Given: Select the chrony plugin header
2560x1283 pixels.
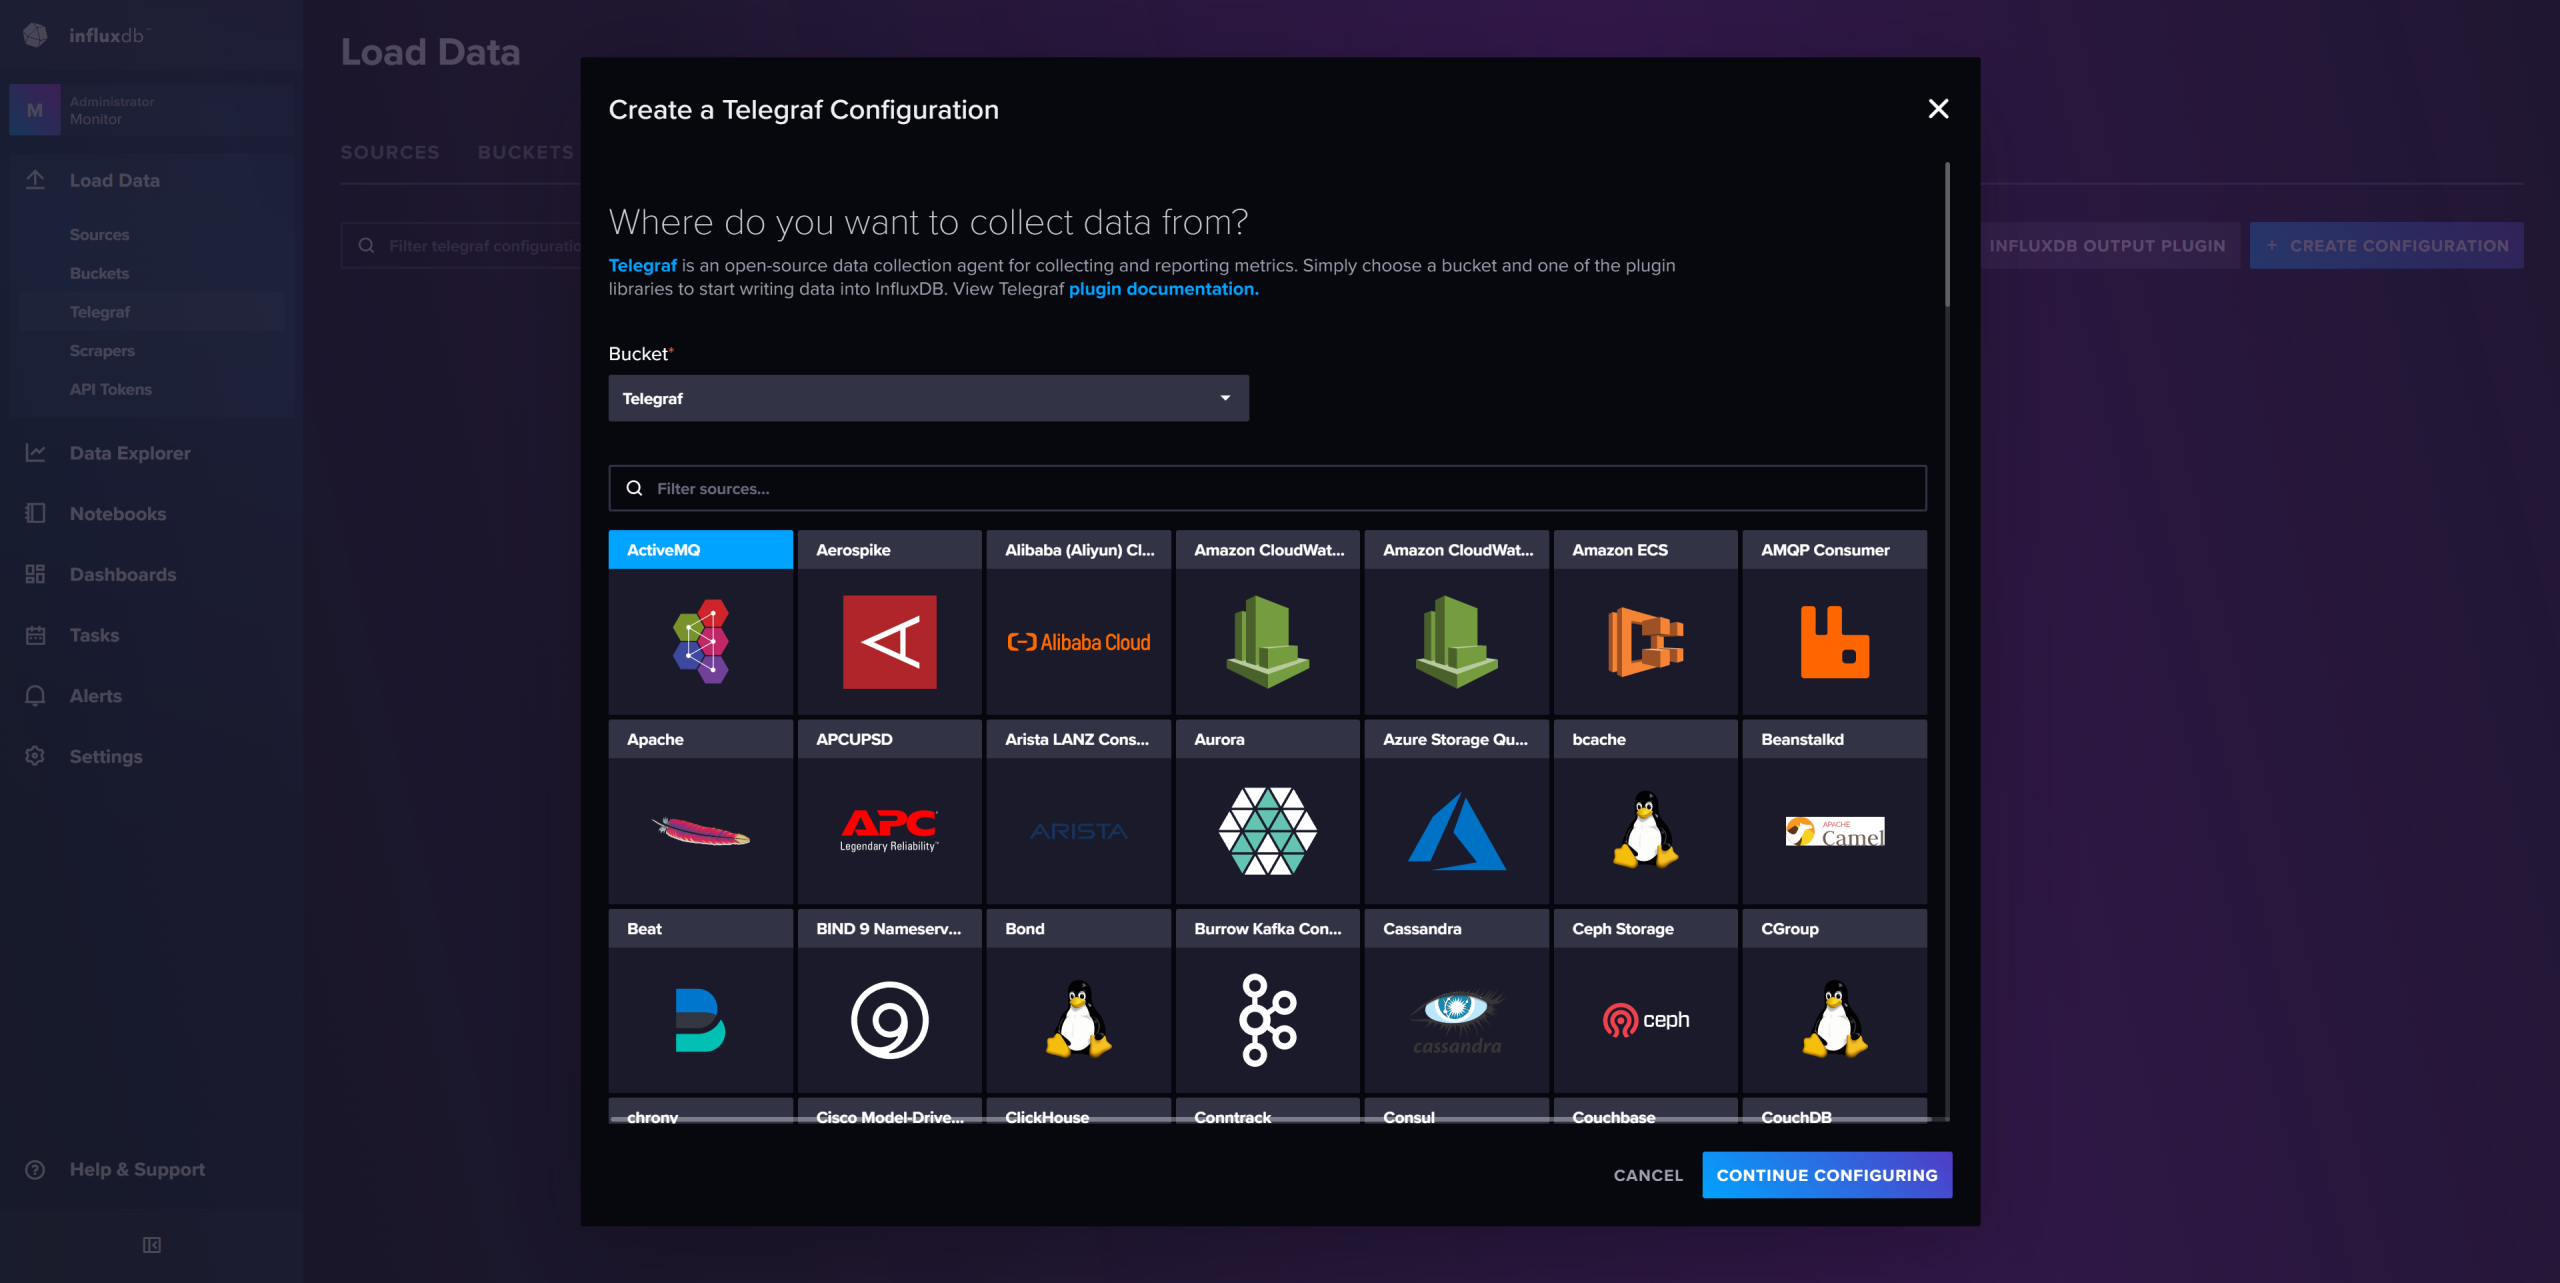Looking at the screenshot, I should click(700, 1113).
